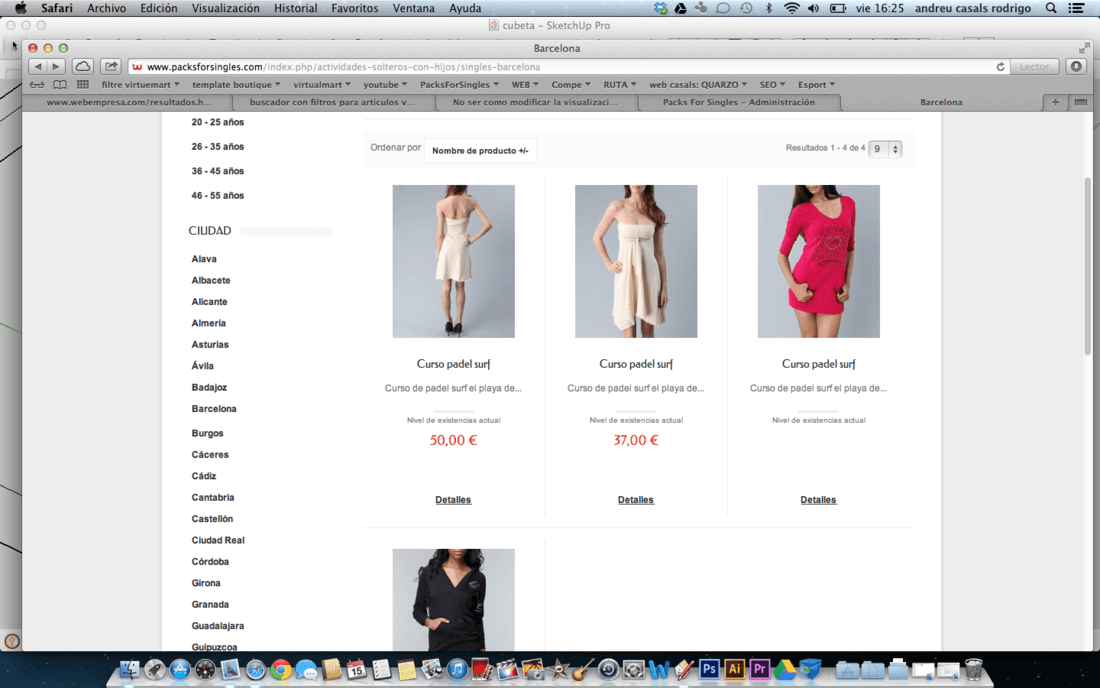Add a new tab with plus button

click(x=1055, y=102)
